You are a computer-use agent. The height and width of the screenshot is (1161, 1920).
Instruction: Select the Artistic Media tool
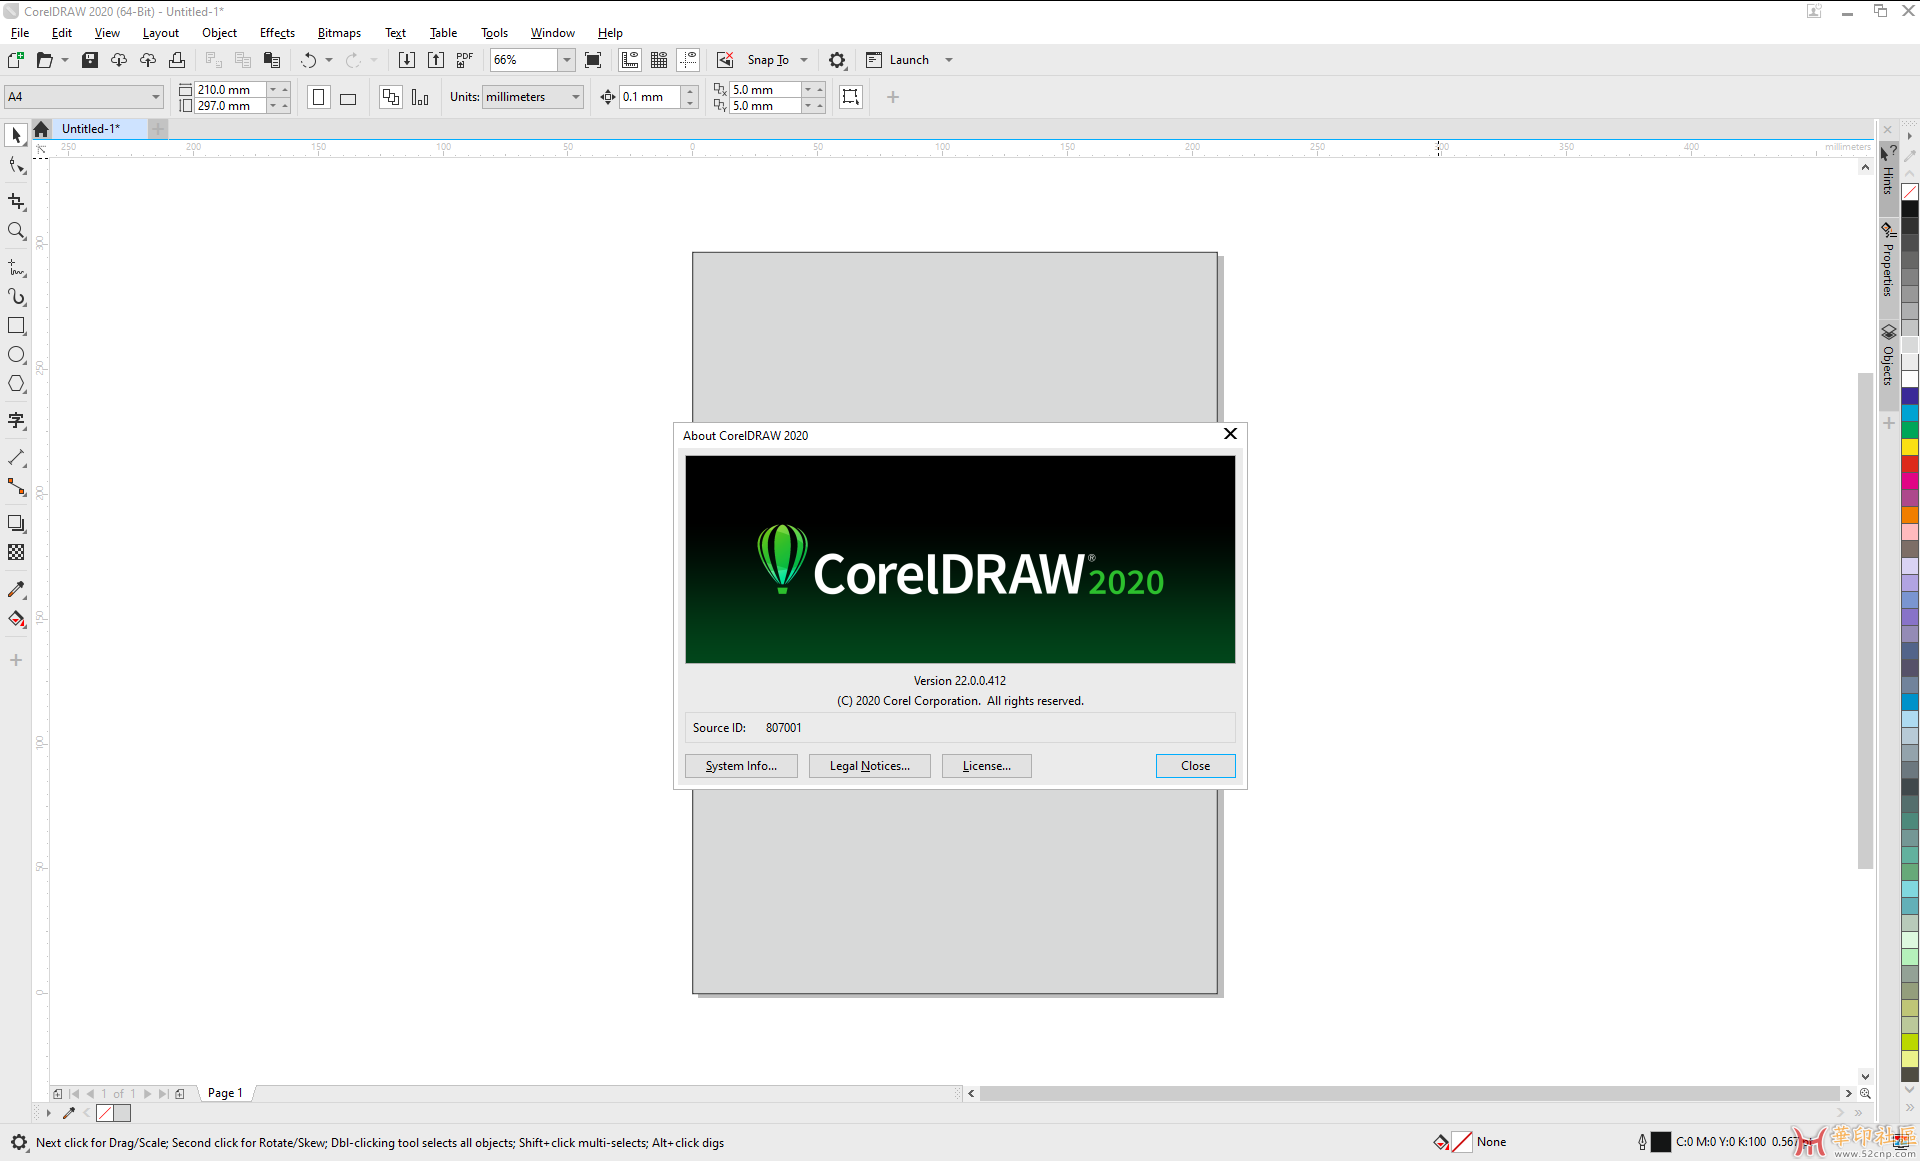(16, 297)
